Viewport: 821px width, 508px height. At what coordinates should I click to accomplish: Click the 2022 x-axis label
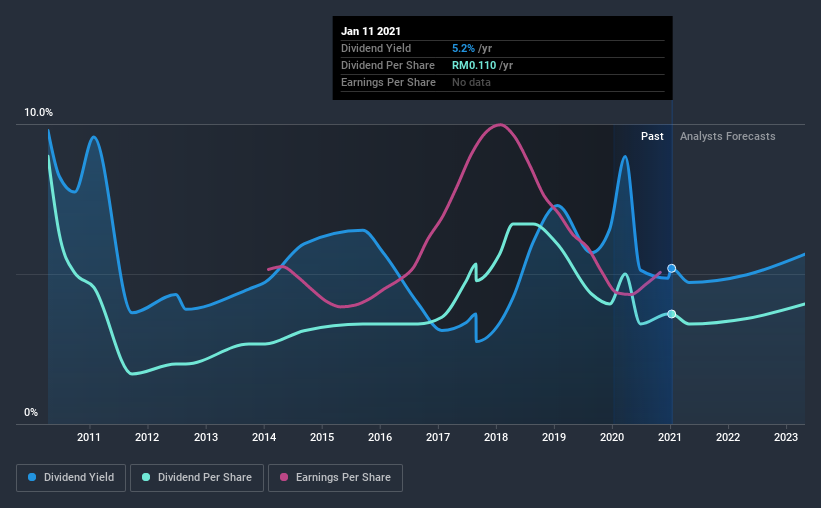click(x=728, y=437)
